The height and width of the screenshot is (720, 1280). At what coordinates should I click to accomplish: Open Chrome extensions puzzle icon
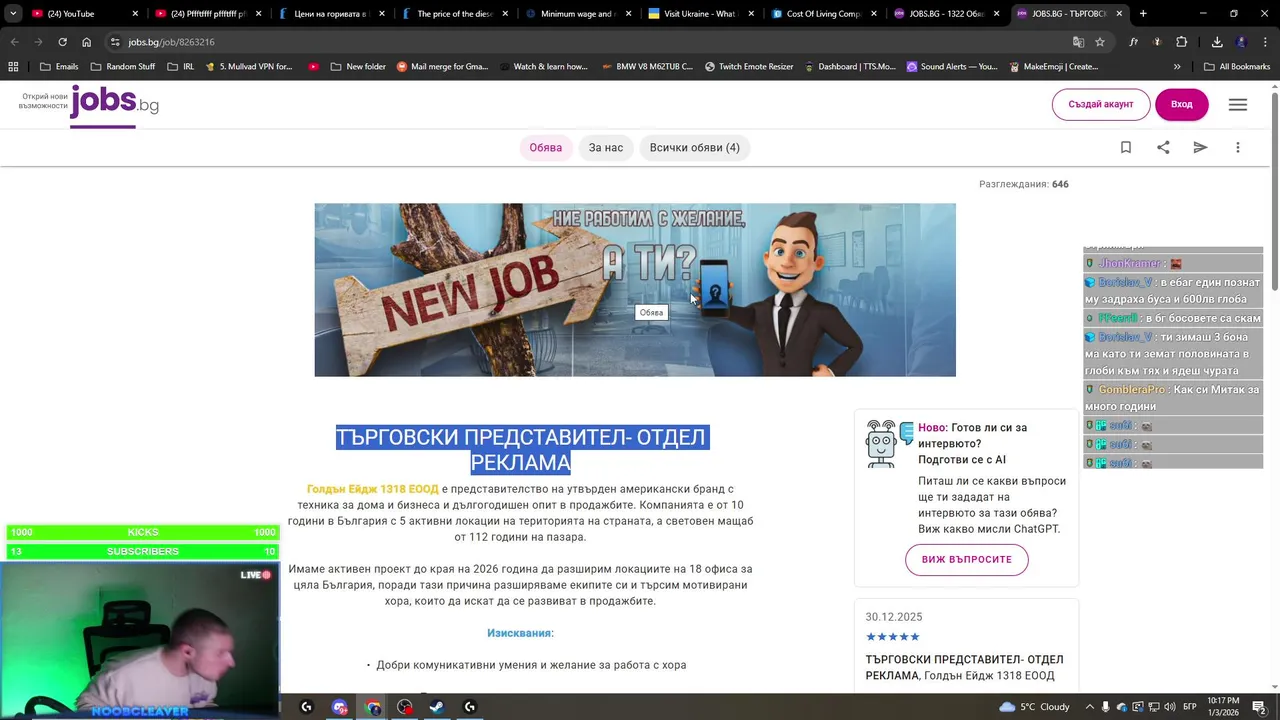(x=1182, y=42)
